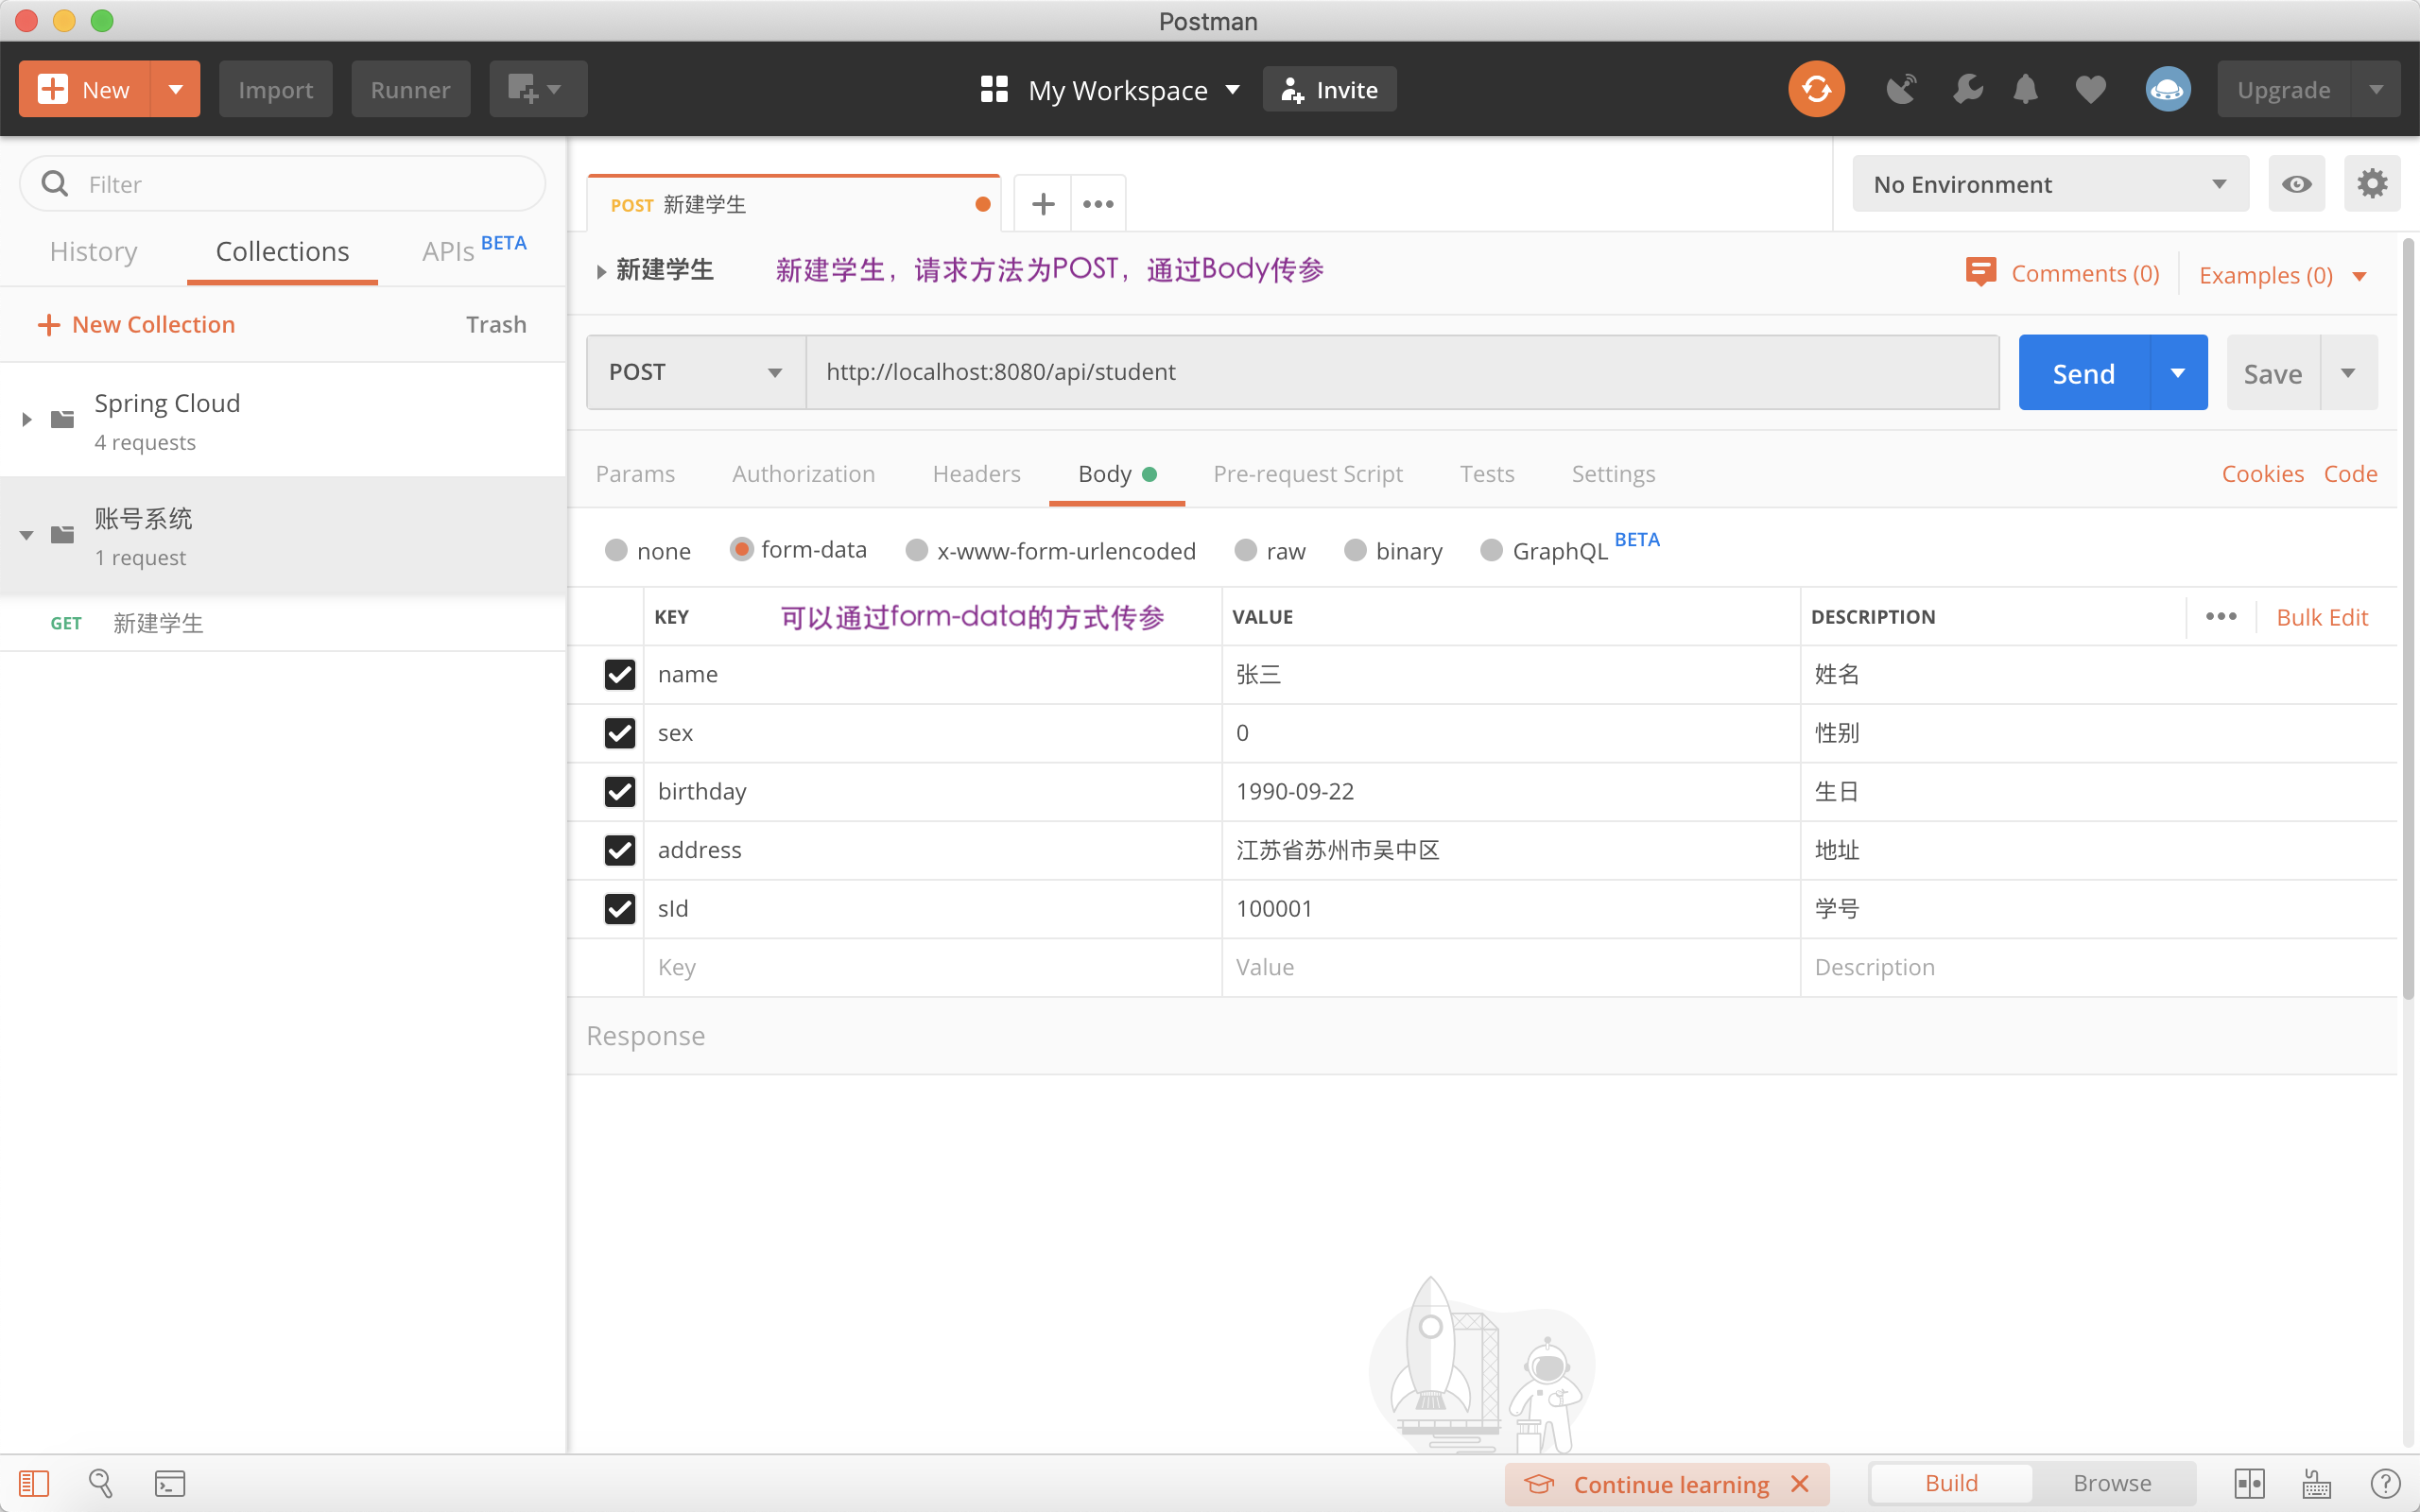Open the POST method dropdown

click(x=696, y=372)
